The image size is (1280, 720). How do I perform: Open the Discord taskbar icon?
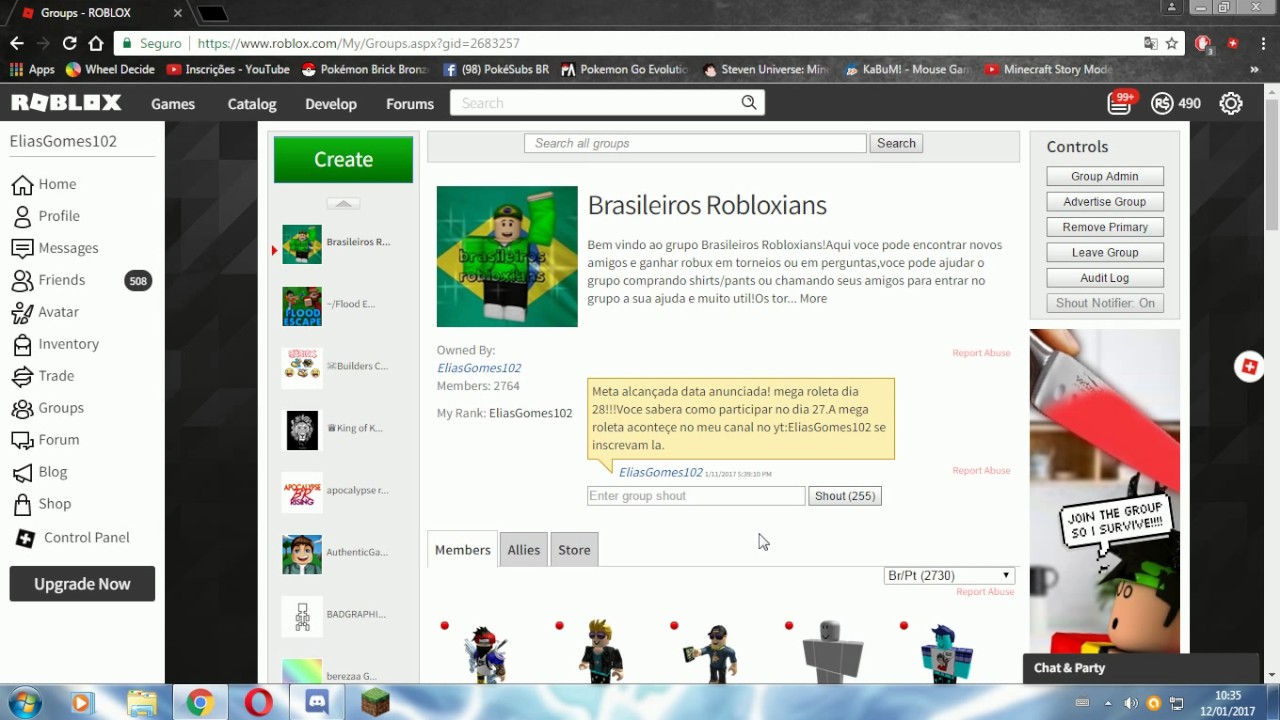pyautogui.click(x=318, y=703)
